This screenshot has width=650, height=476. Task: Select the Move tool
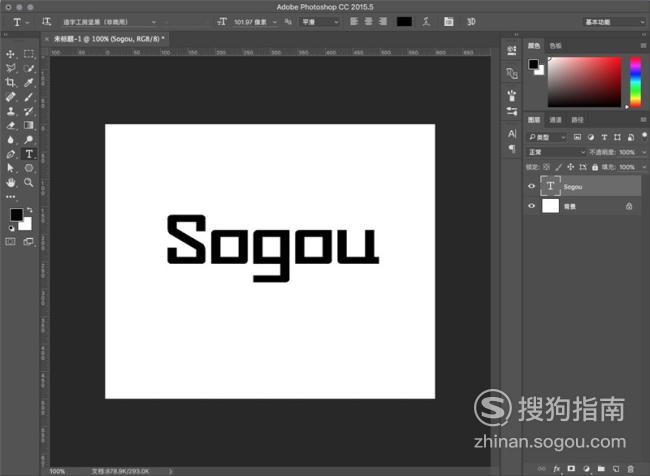(10, 54)
